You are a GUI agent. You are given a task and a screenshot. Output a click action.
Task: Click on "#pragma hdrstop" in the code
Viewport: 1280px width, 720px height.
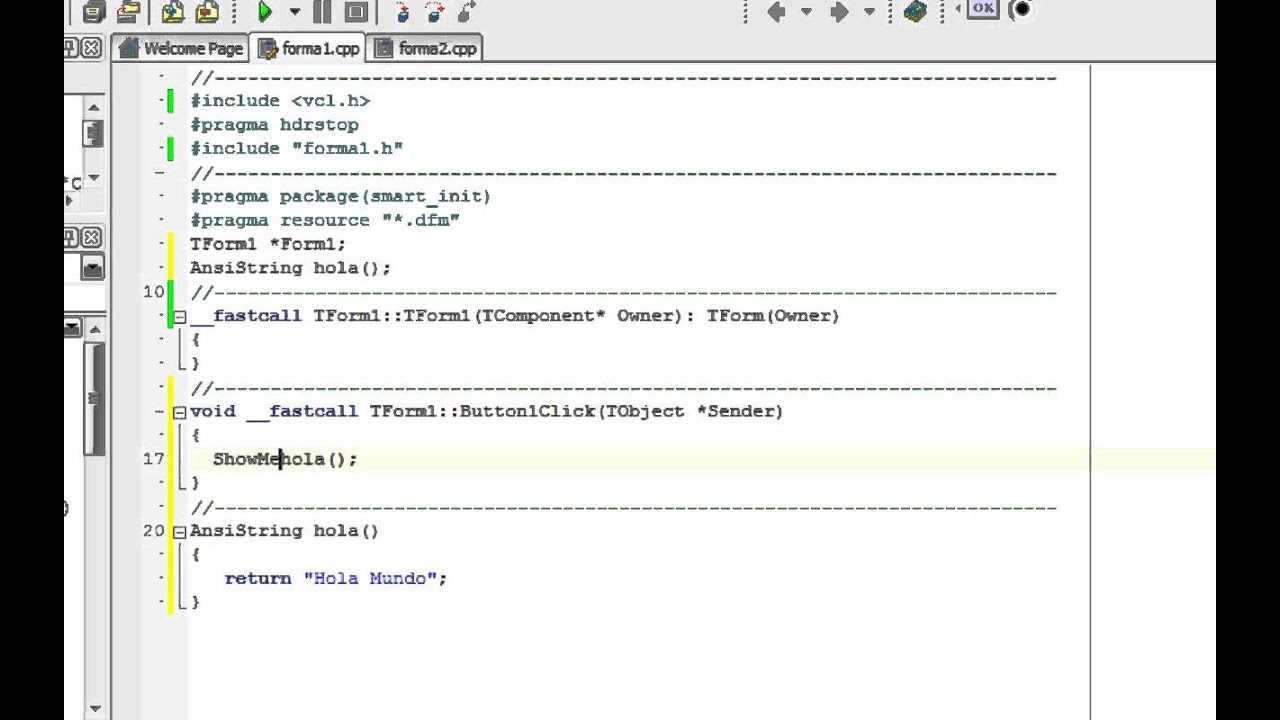pyautogui.click(x=274, y=125)
